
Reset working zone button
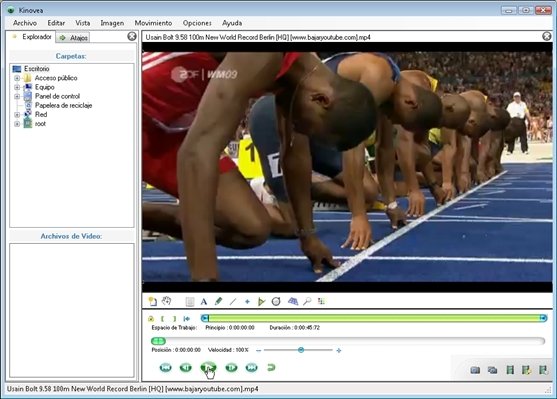coord(186,318)
